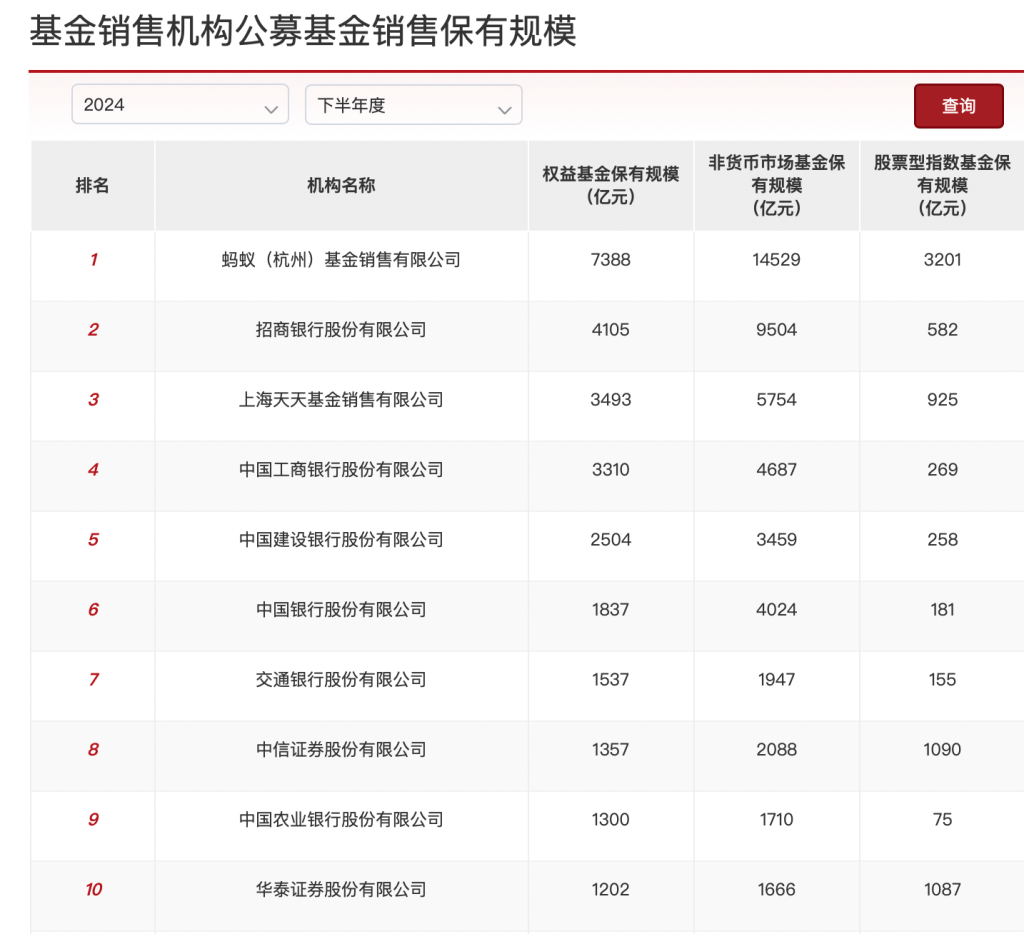Click the 非货币市场基金保有规模 column header

[776, 185]
